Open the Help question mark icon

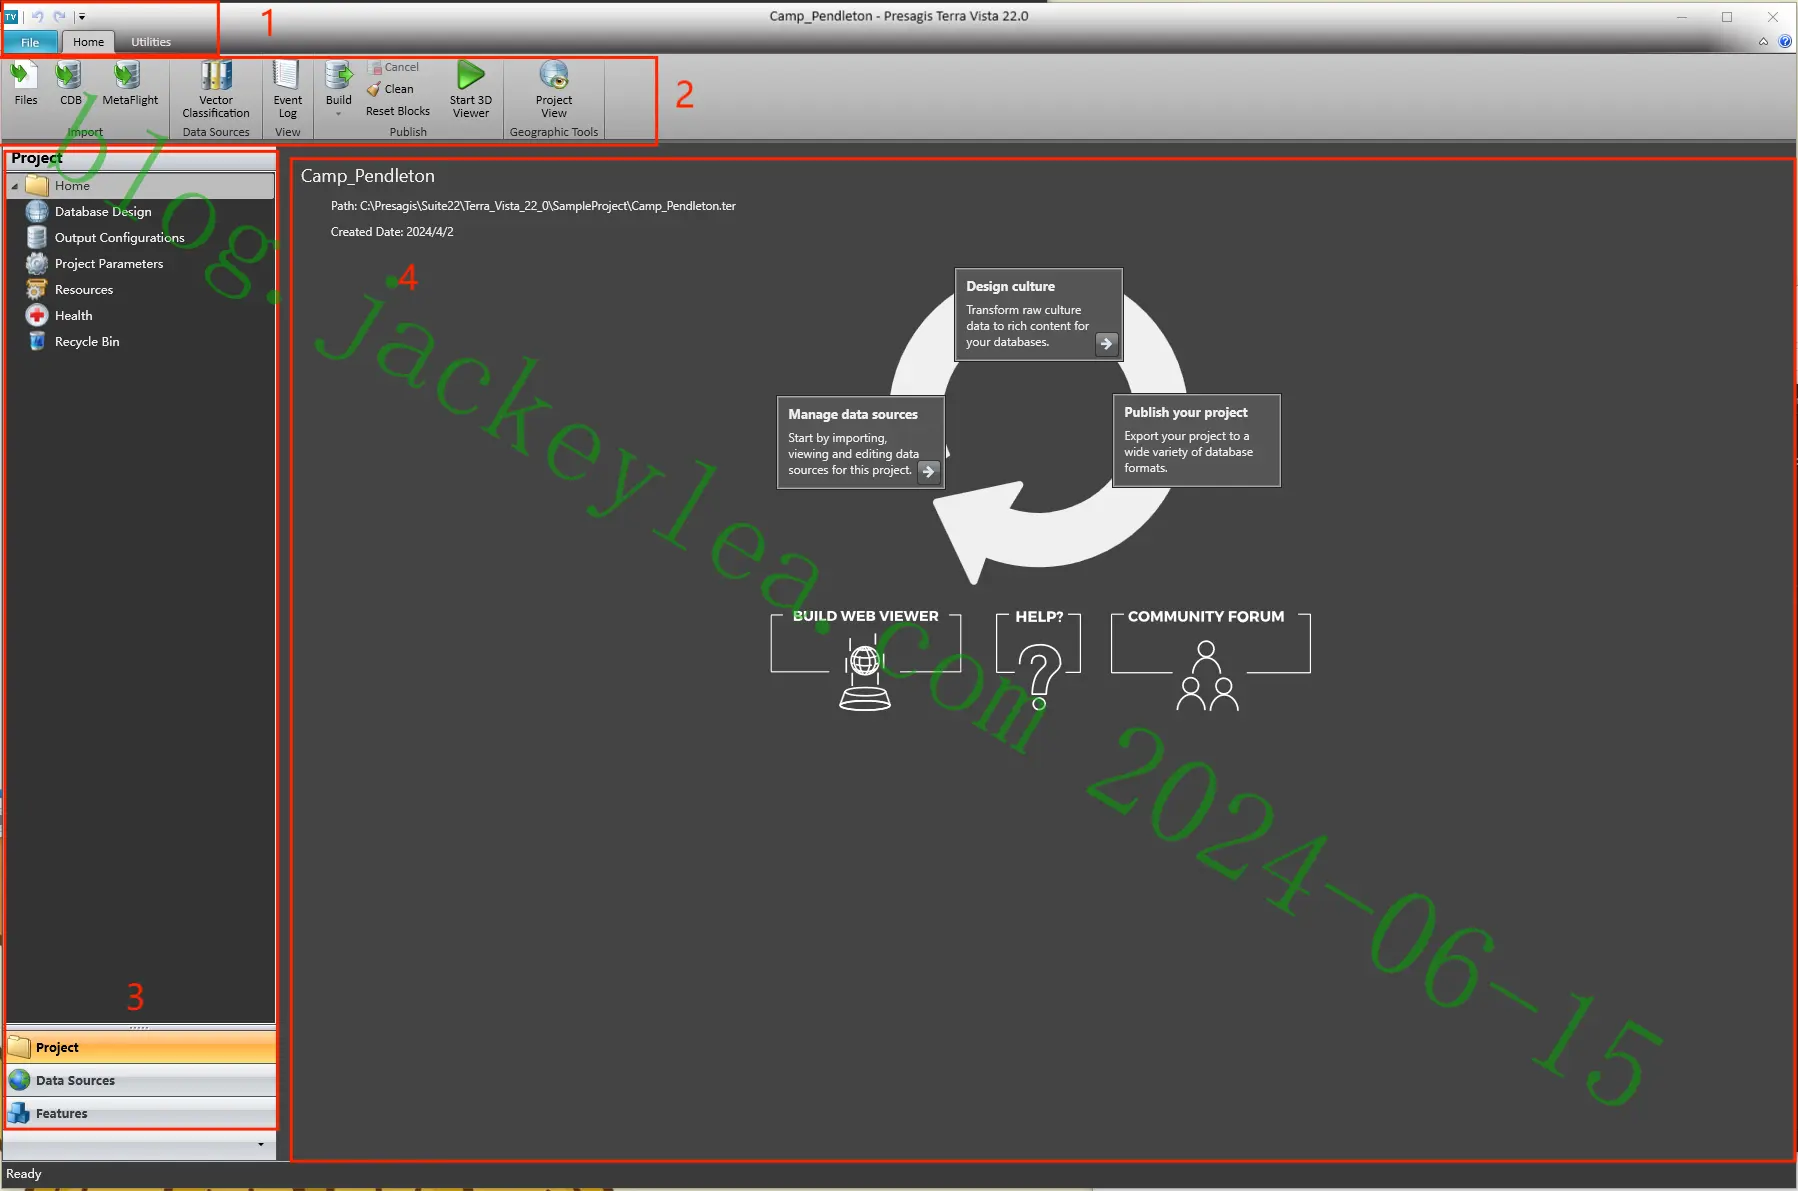point(1785,42)
